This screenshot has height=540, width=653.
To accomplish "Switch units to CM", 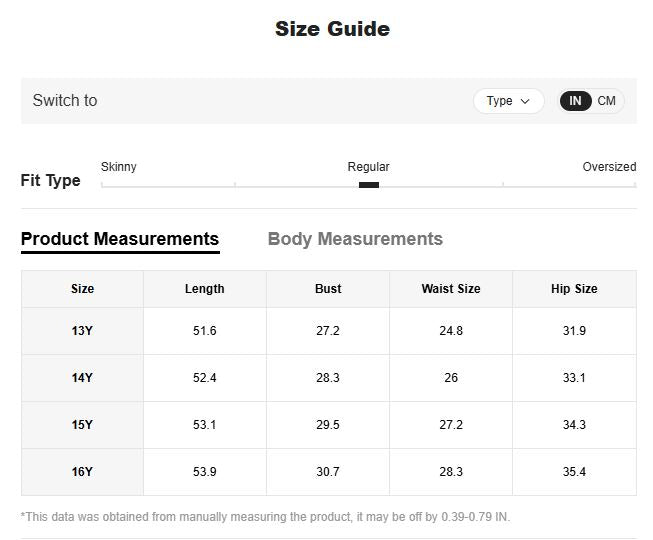I will point(606,101).
